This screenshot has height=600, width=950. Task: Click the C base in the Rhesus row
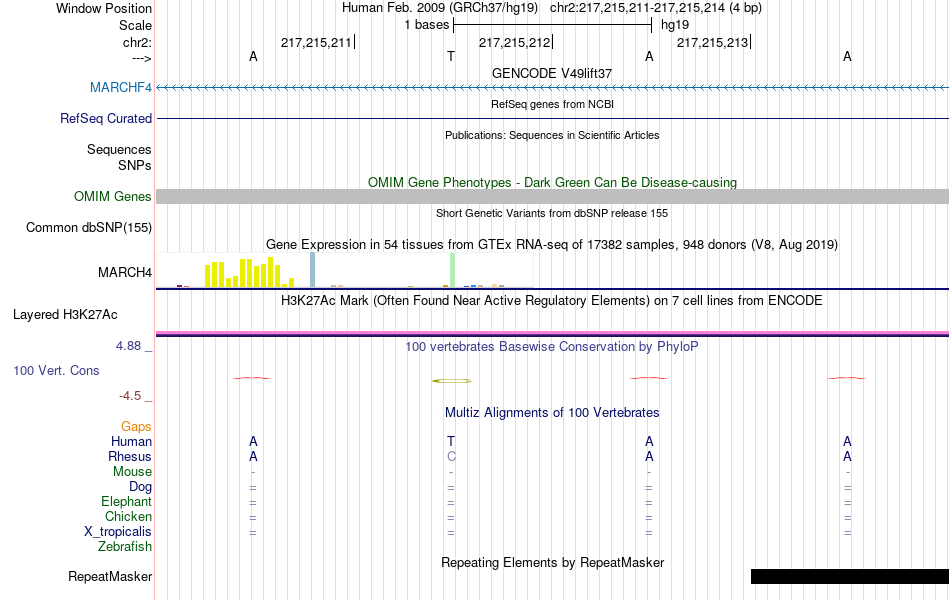click(451, 456)
